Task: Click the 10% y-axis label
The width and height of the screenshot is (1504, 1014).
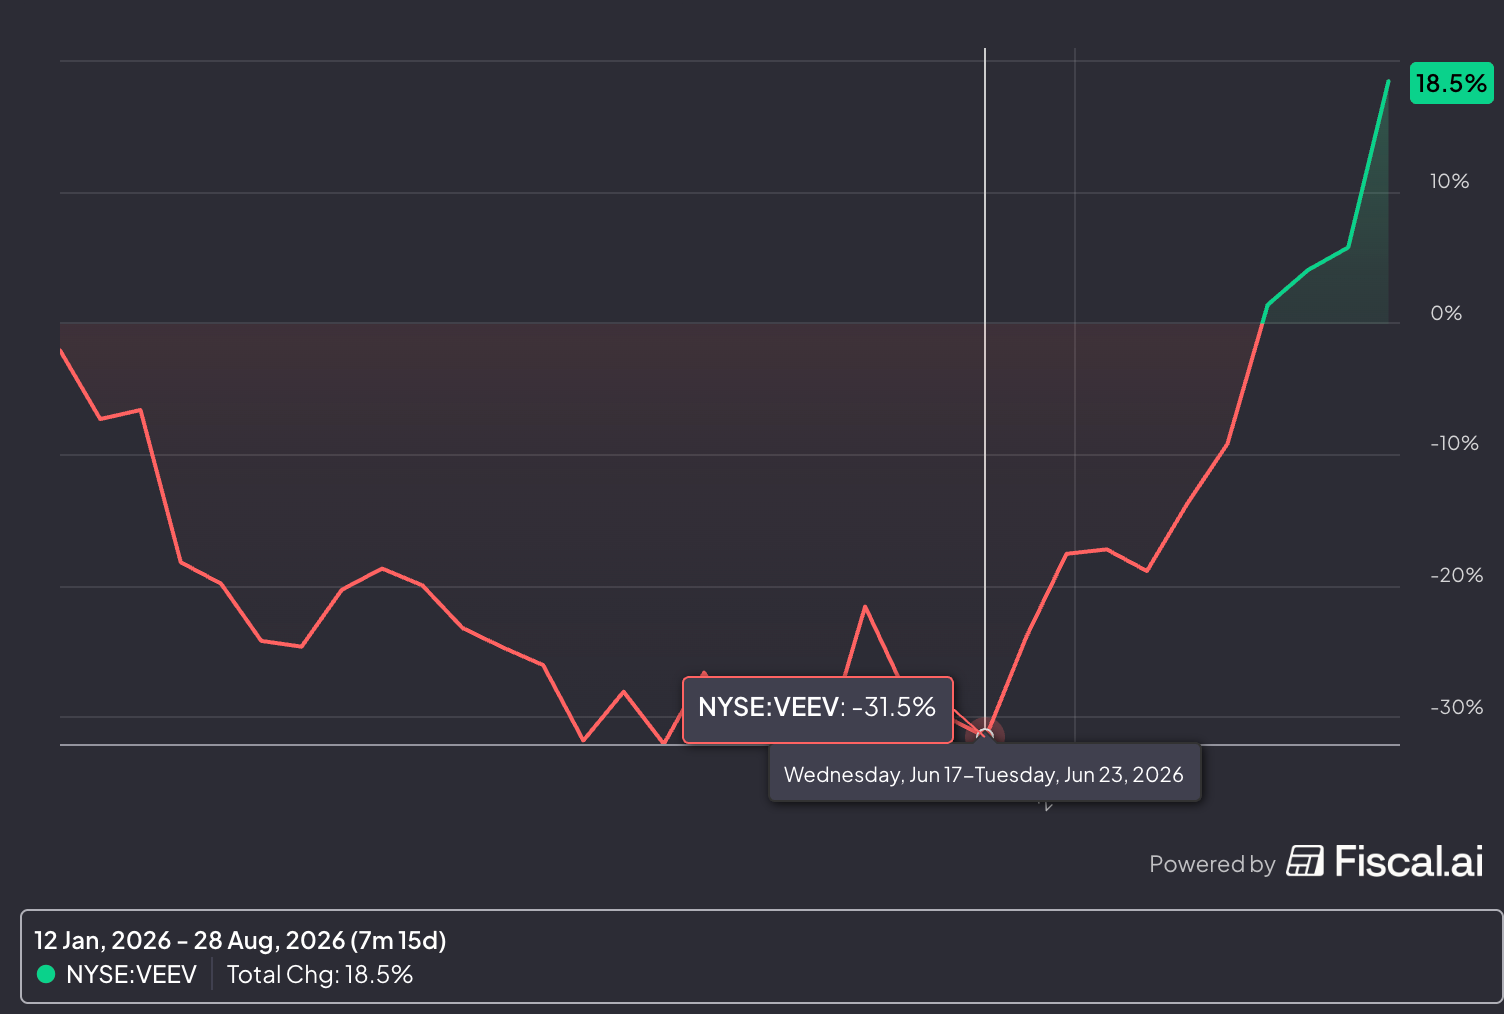Action: click(x=1449, y=182)
